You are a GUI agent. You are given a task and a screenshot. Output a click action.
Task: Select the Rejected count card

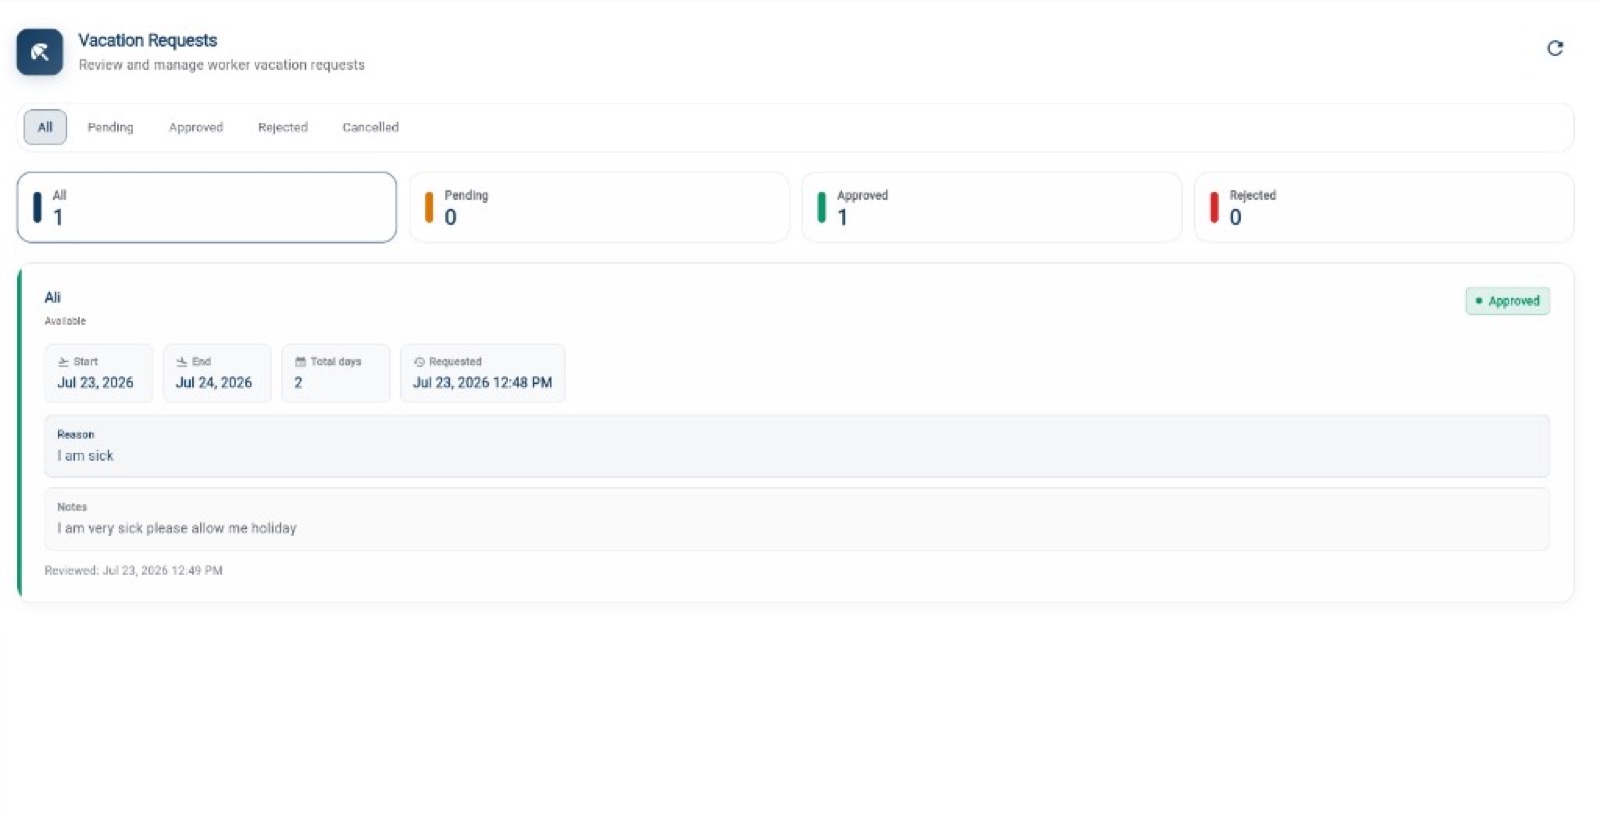click(x=1384, y=207)
